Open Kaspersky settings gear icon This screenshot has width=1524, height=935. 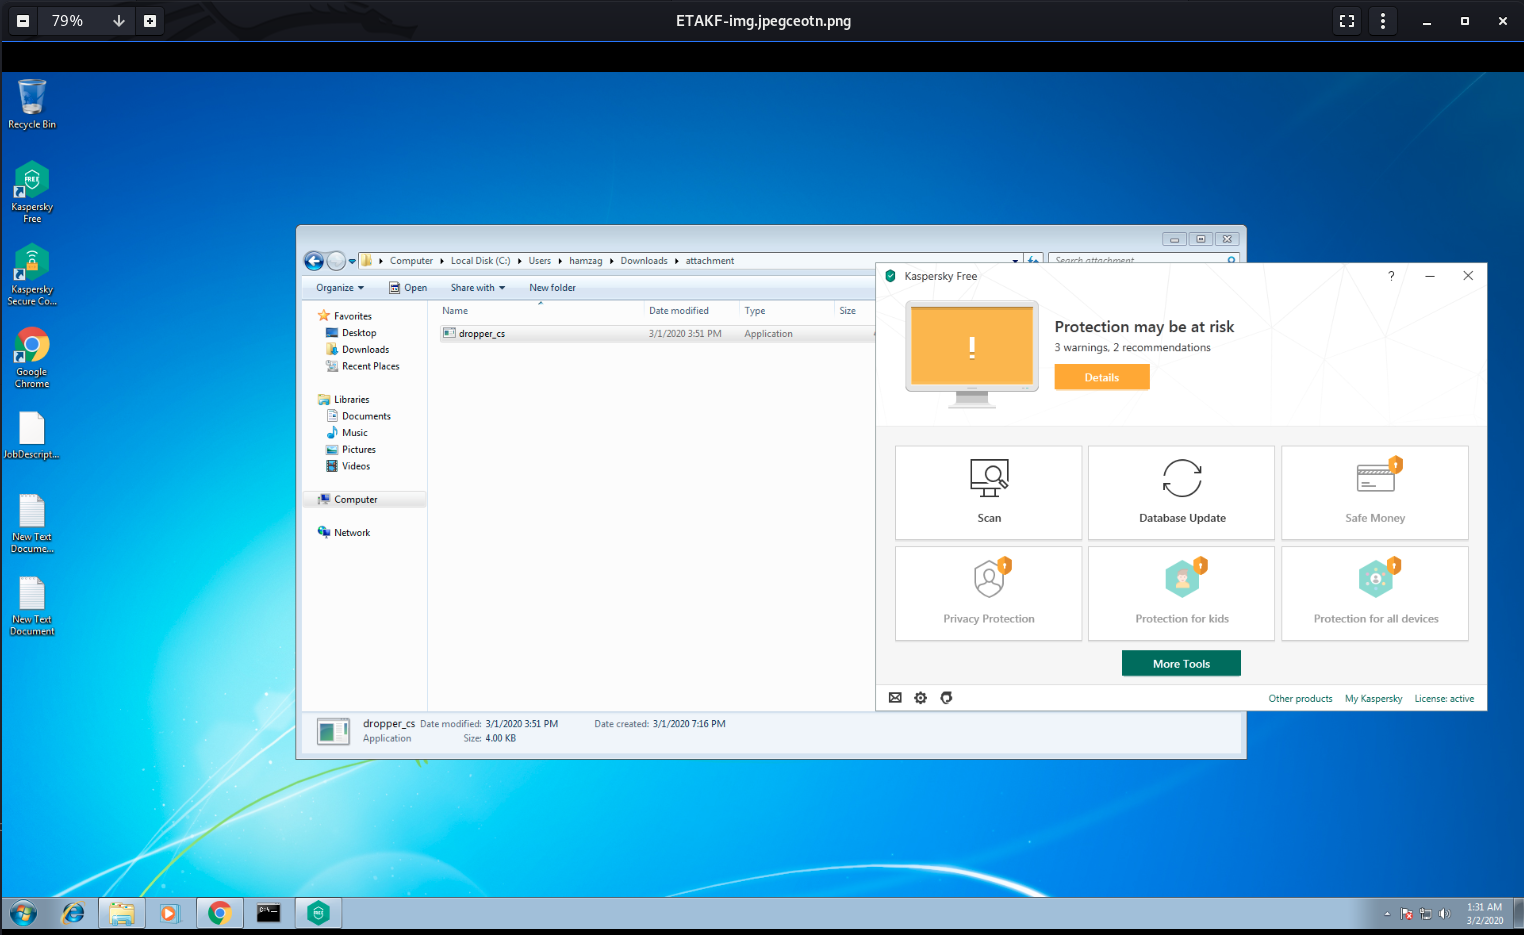(x=921, y=698)
